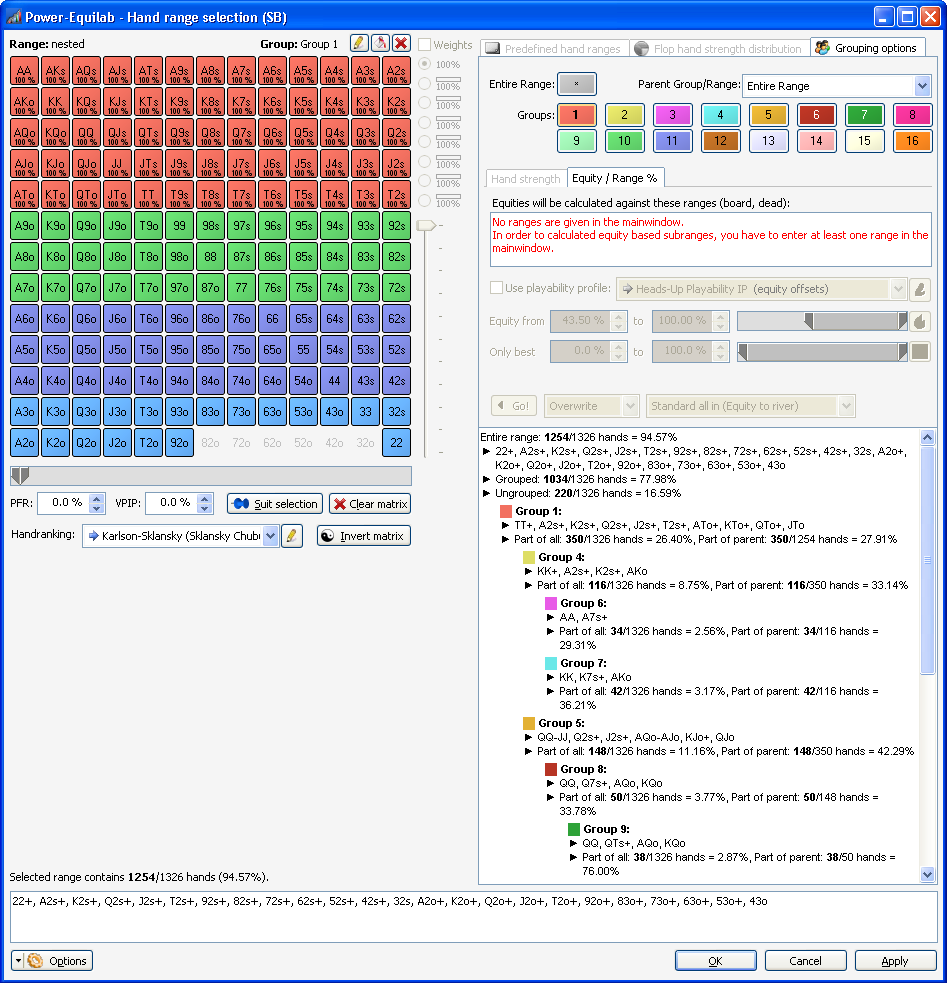Select the fourth weight radio button
This screenshot has height=983, width=947.
click(425, 122)
